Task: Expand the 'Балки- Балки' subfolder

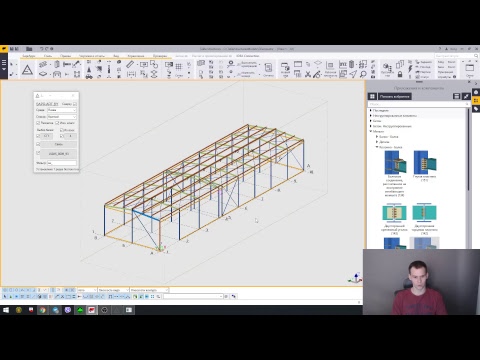Action: pyautogui.click(x=377, y=137)
